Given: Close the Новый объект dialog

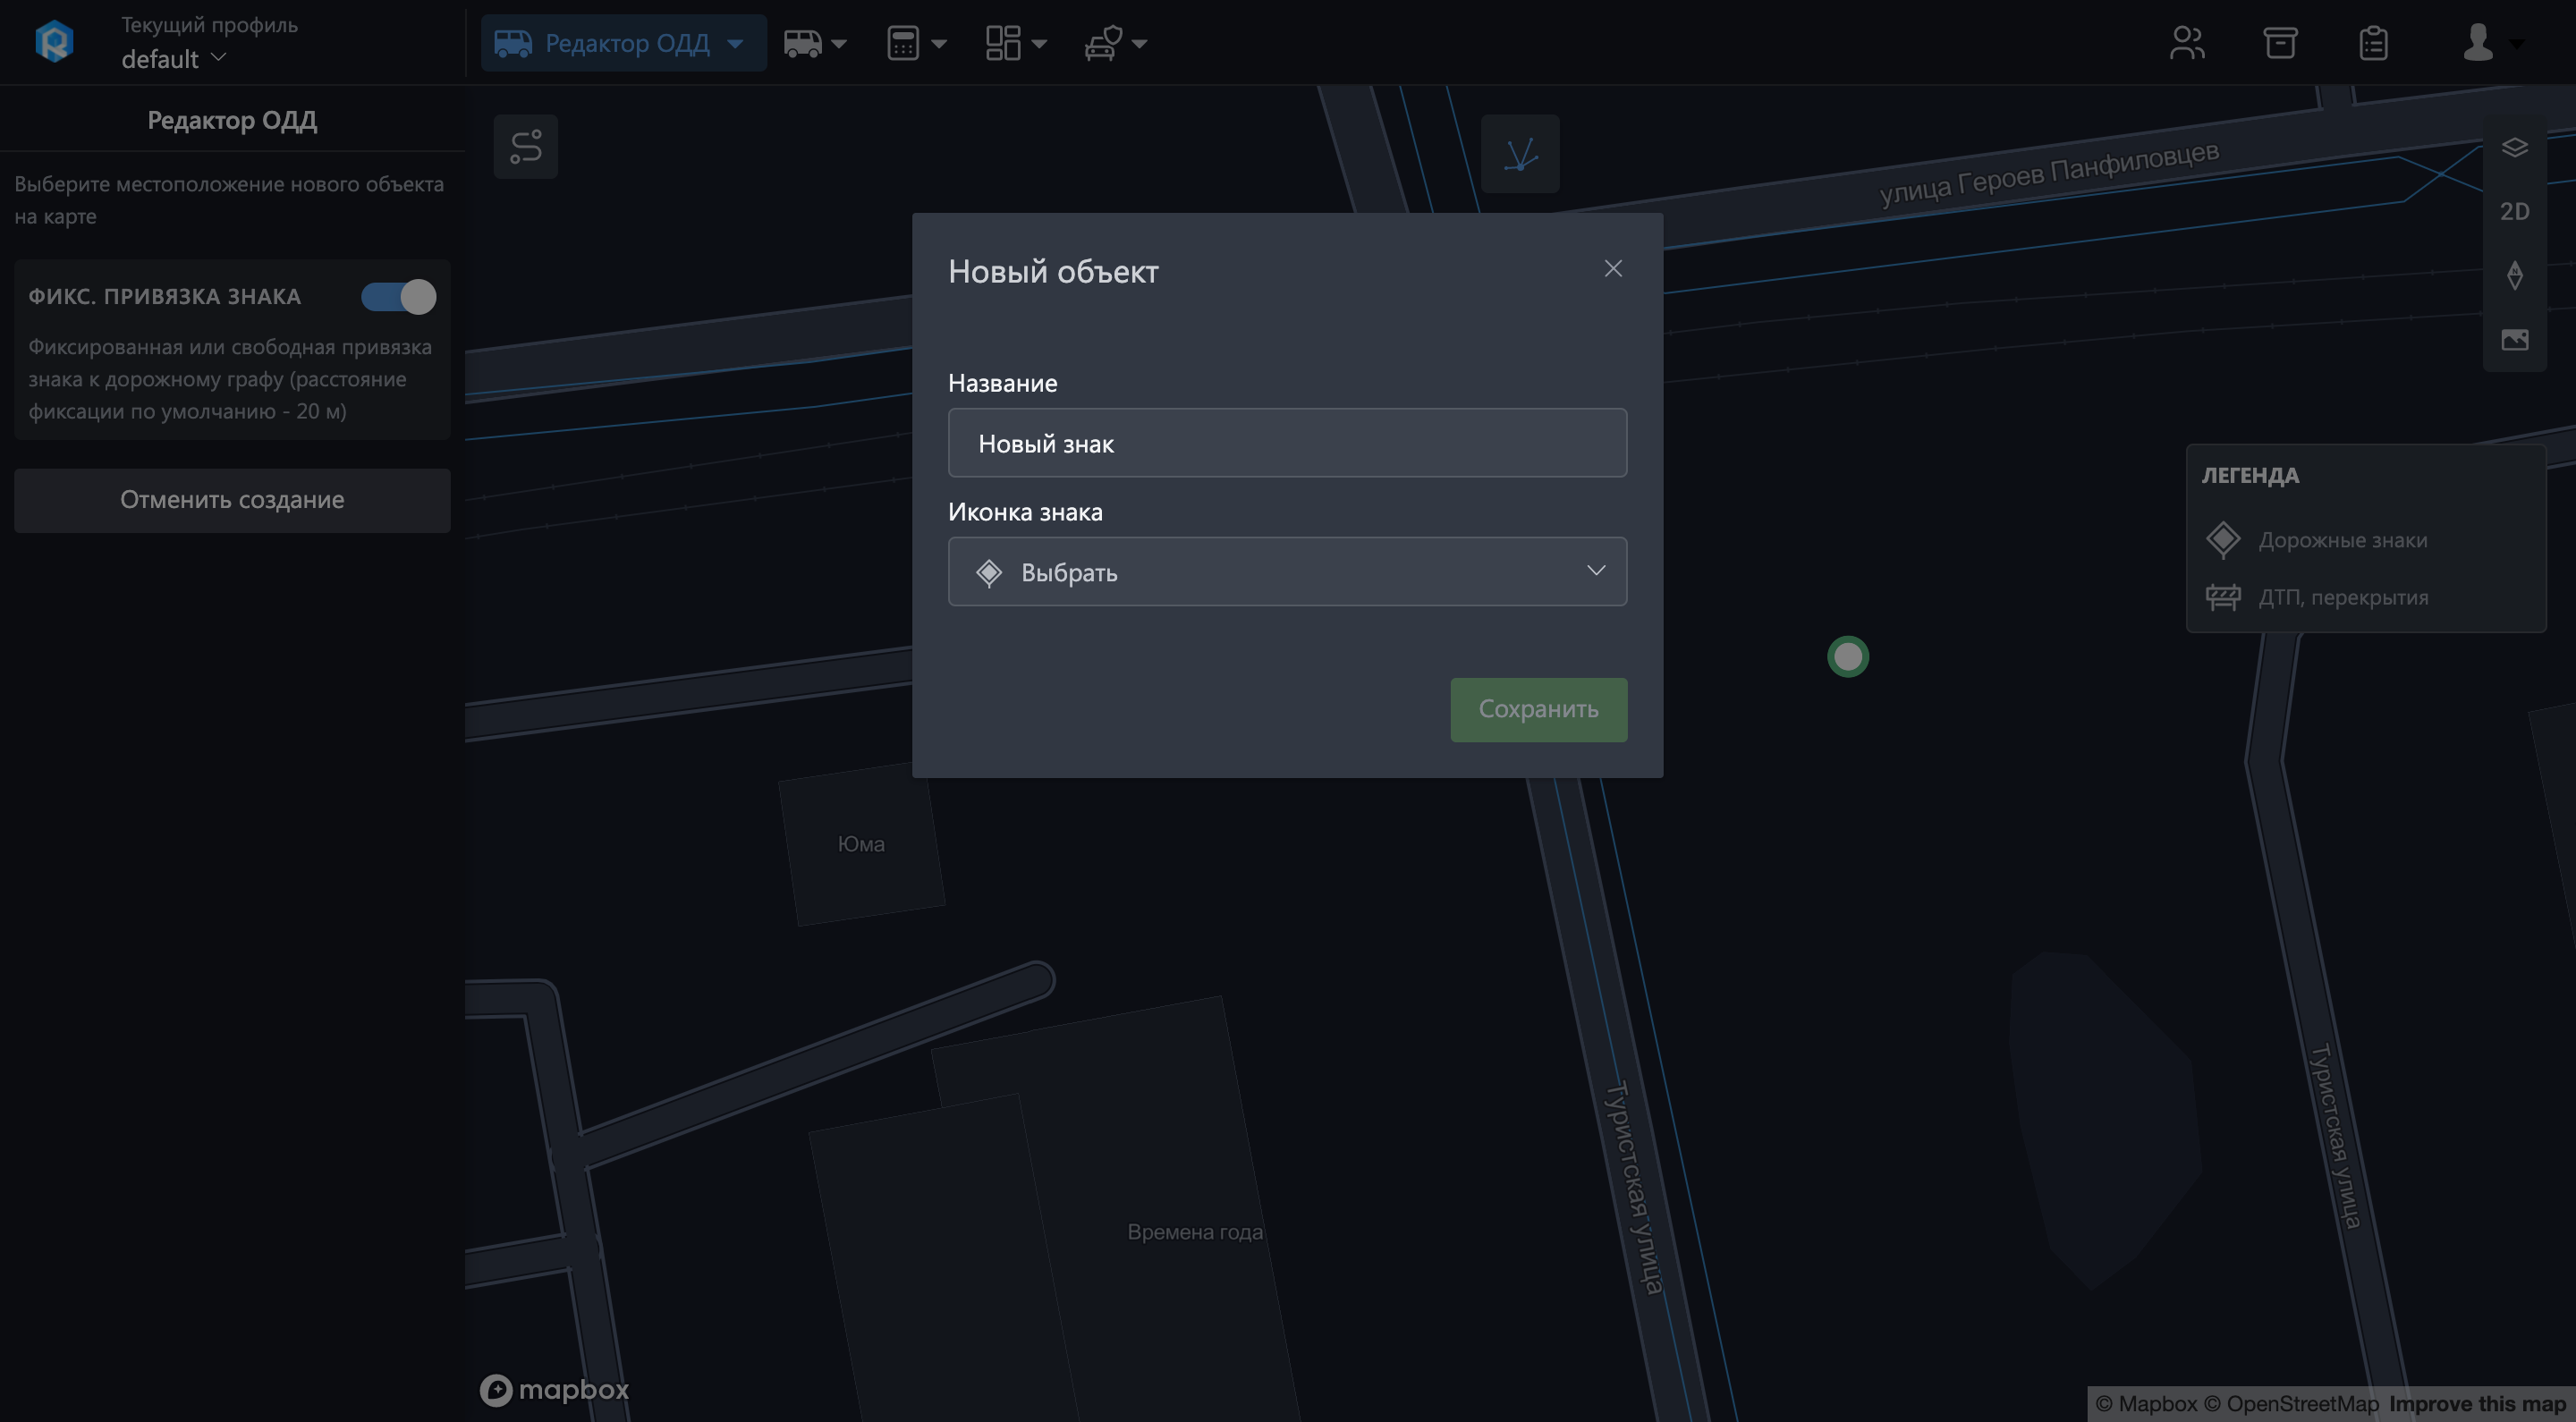Looking at the screenshot, I should point(1613,268).
